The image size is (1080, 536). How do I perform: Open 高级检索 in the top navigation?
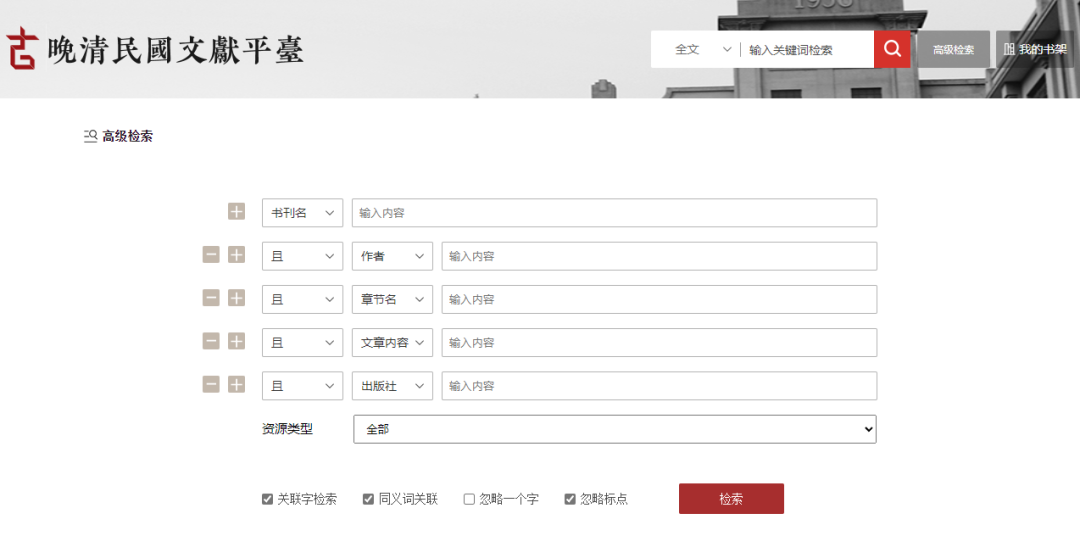pyautogui.click(x=953, y=49)
